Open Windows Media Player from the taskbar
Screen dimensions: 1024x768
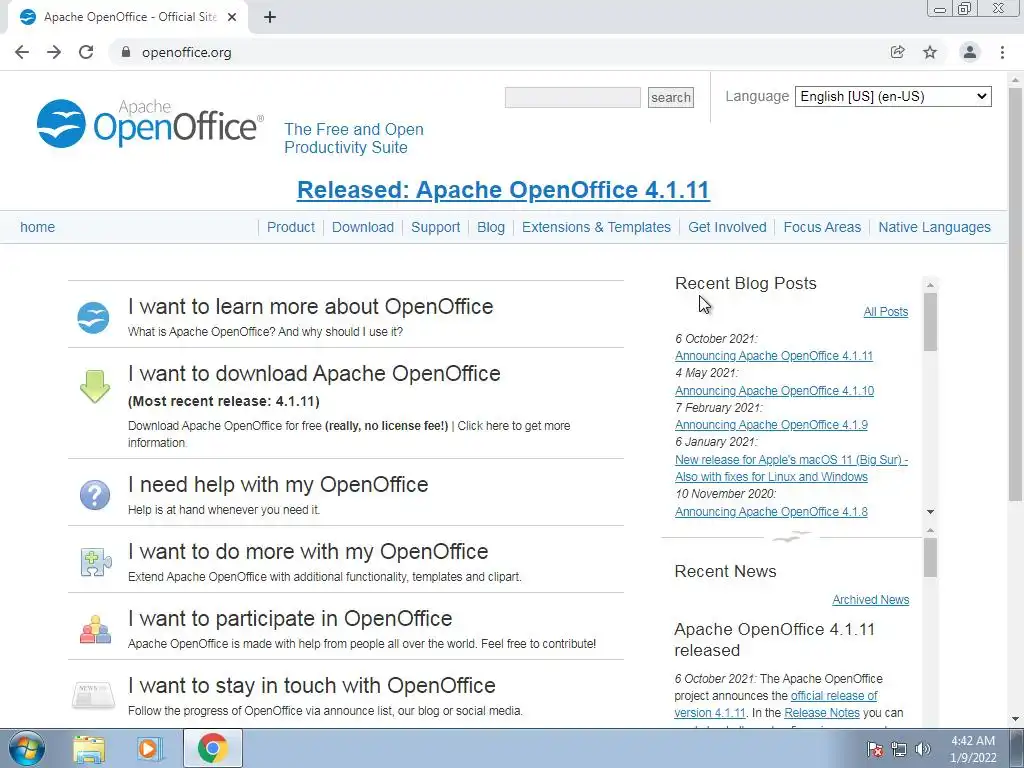coord(150,748)
